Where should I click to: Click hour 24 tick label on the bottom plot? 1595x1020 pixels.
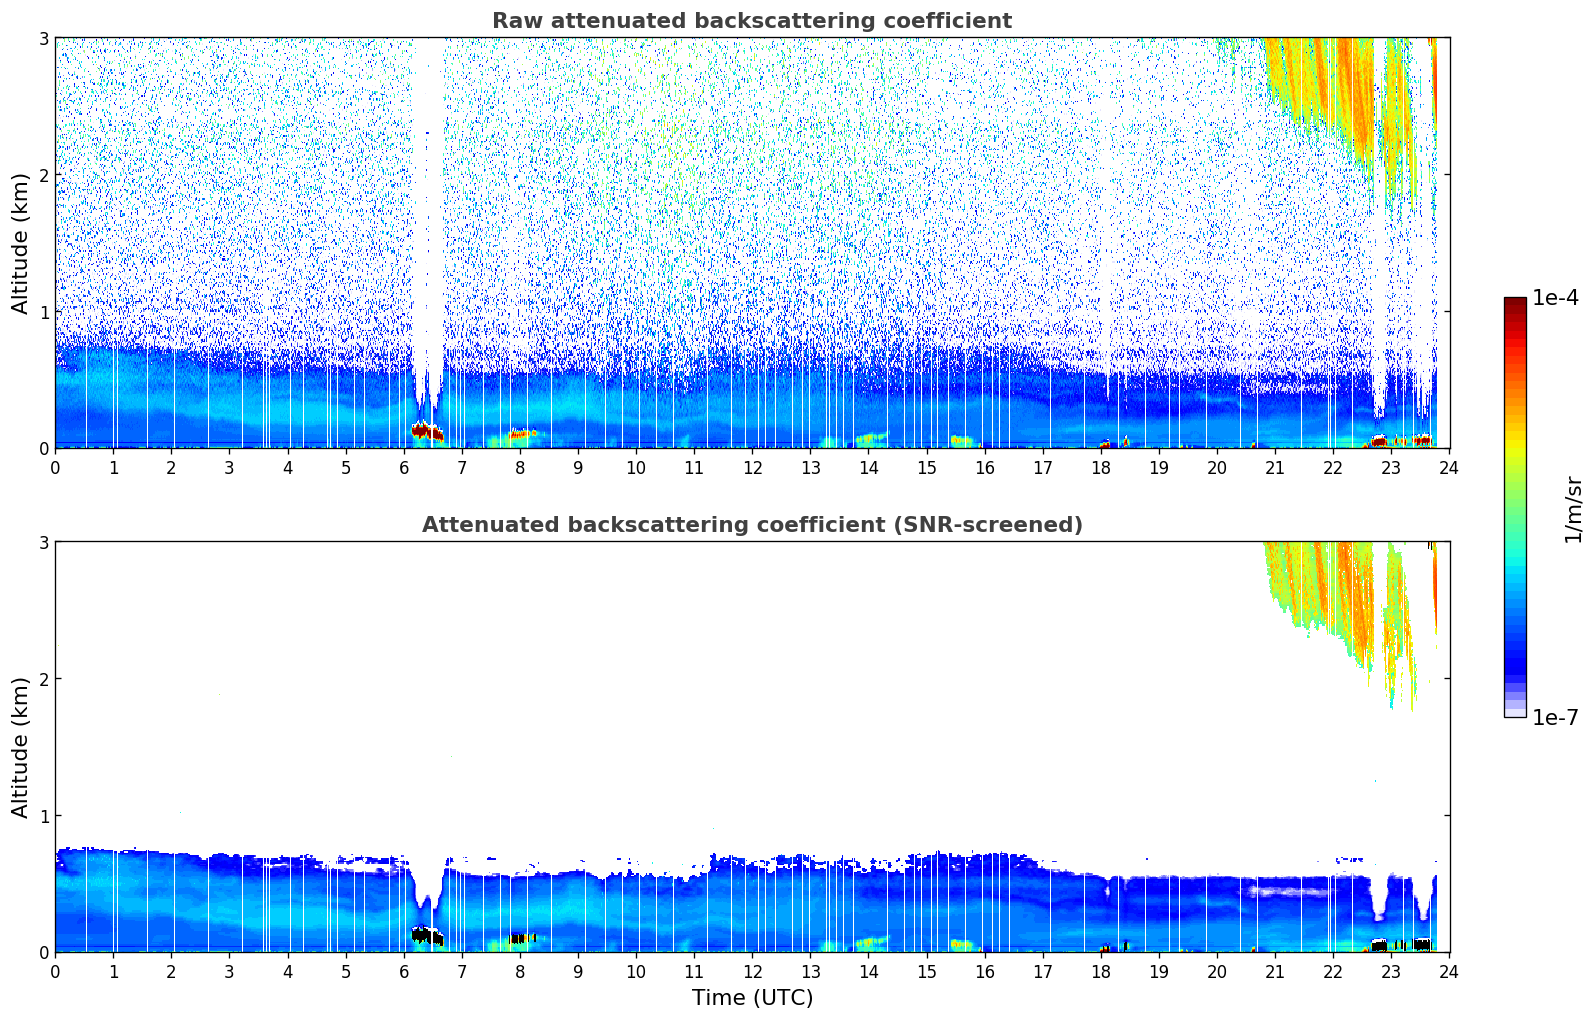[x=1449, y=971]
